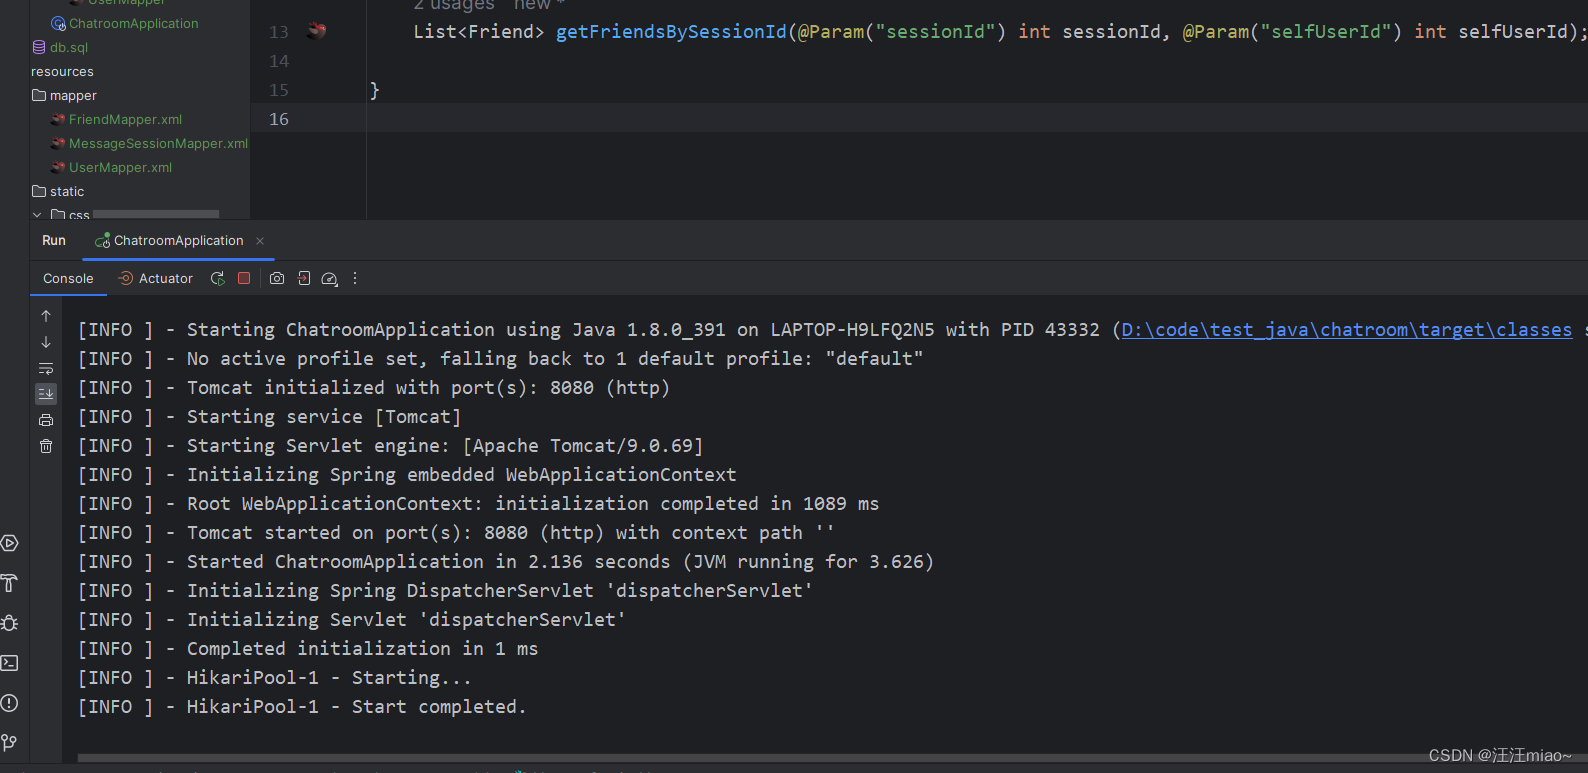Click the "HikariPool-1 - Starting..." log line
Screen dimensions: 1588x773
[x=275, y=678]
